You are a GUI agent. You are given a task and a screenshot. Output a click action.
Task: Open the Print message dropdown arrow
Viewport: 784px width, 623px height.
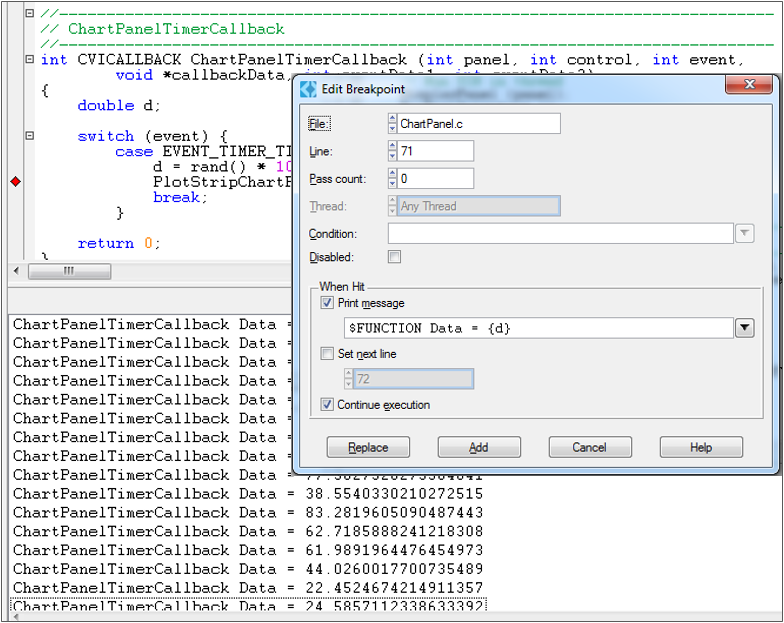744,328
